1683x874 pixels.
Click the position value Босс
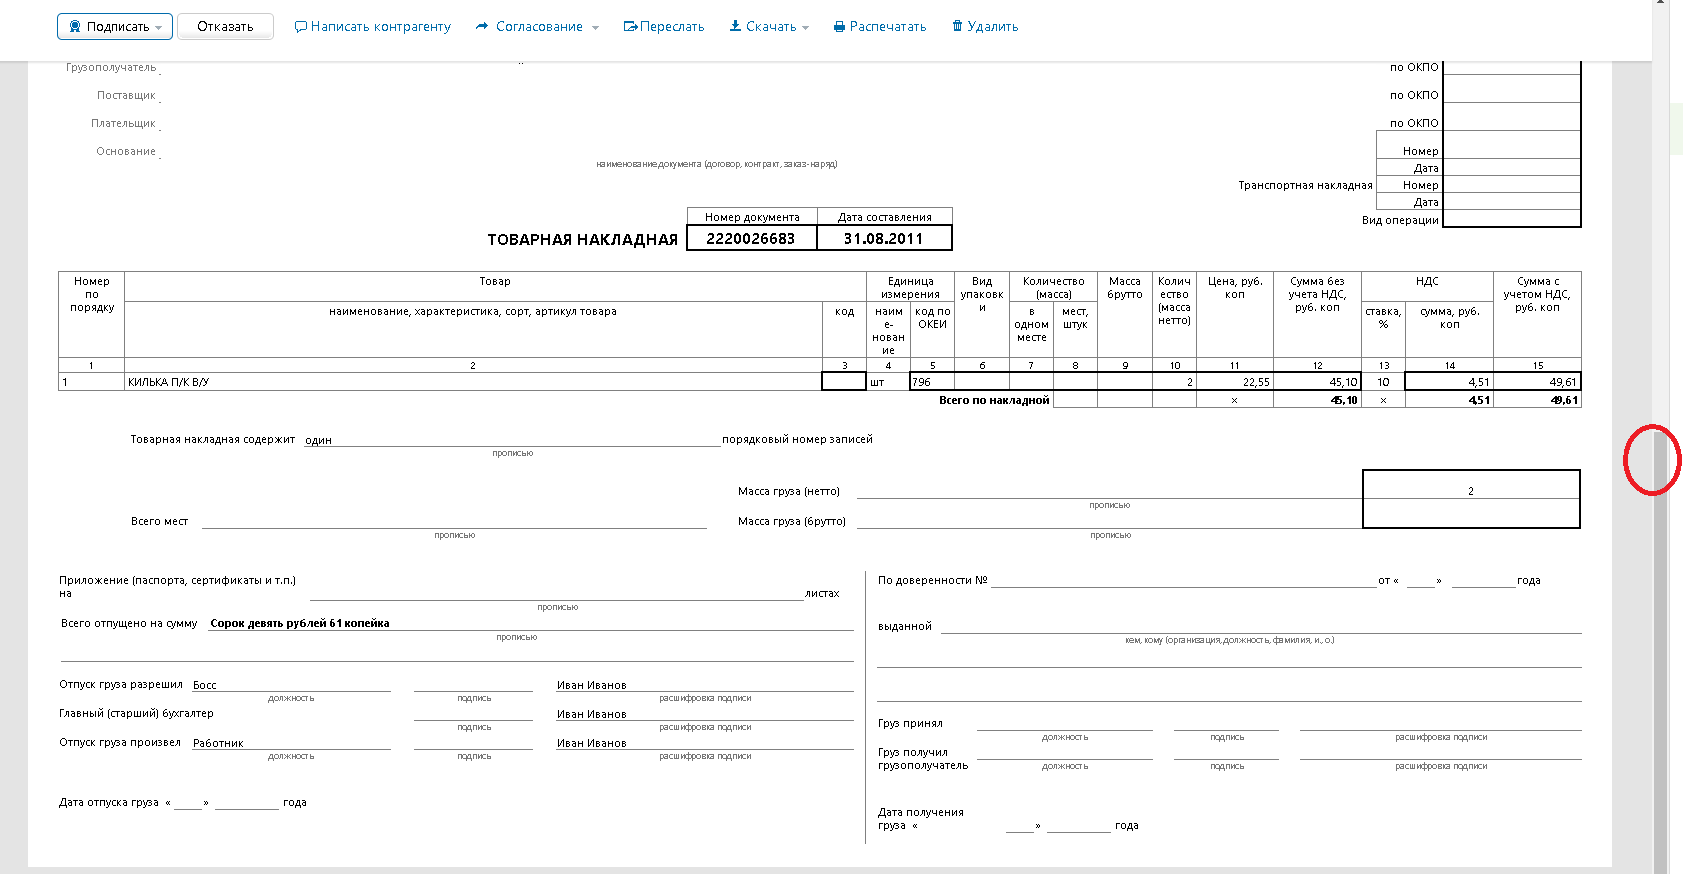[x=204, y=685]
